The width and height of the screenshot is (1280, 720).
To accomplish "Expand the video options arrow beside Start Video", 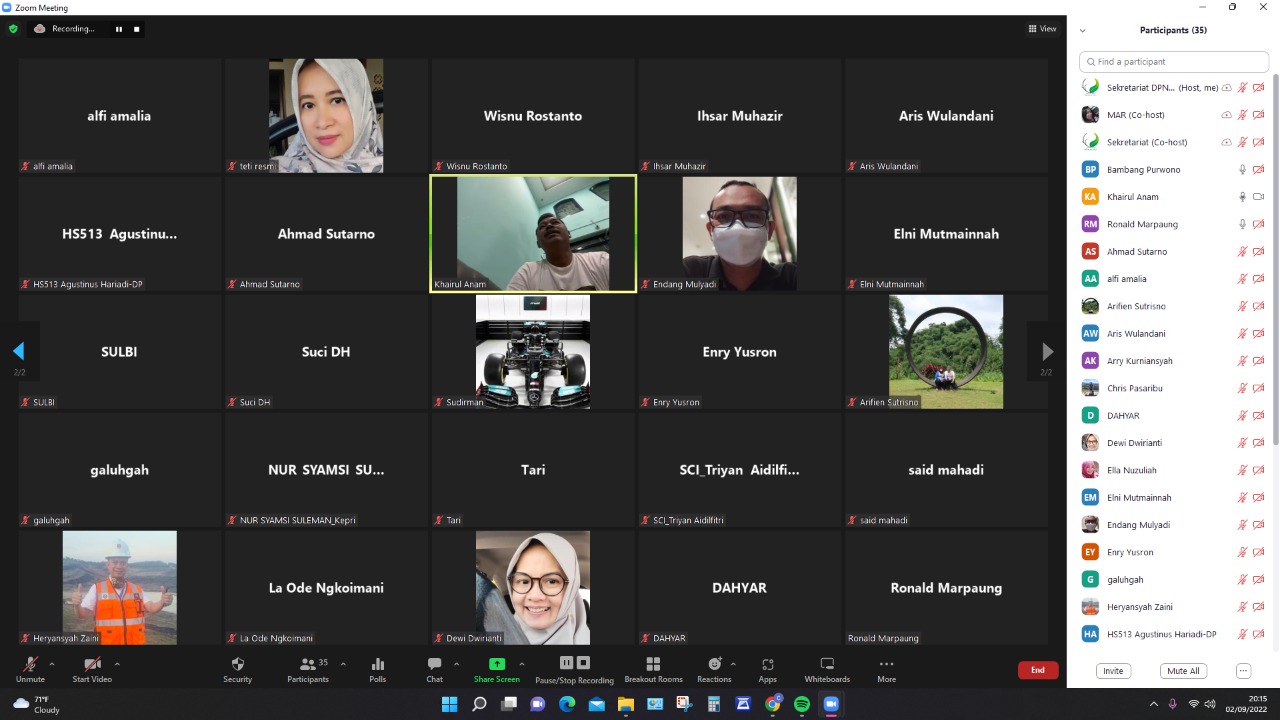I will (117, 664).
